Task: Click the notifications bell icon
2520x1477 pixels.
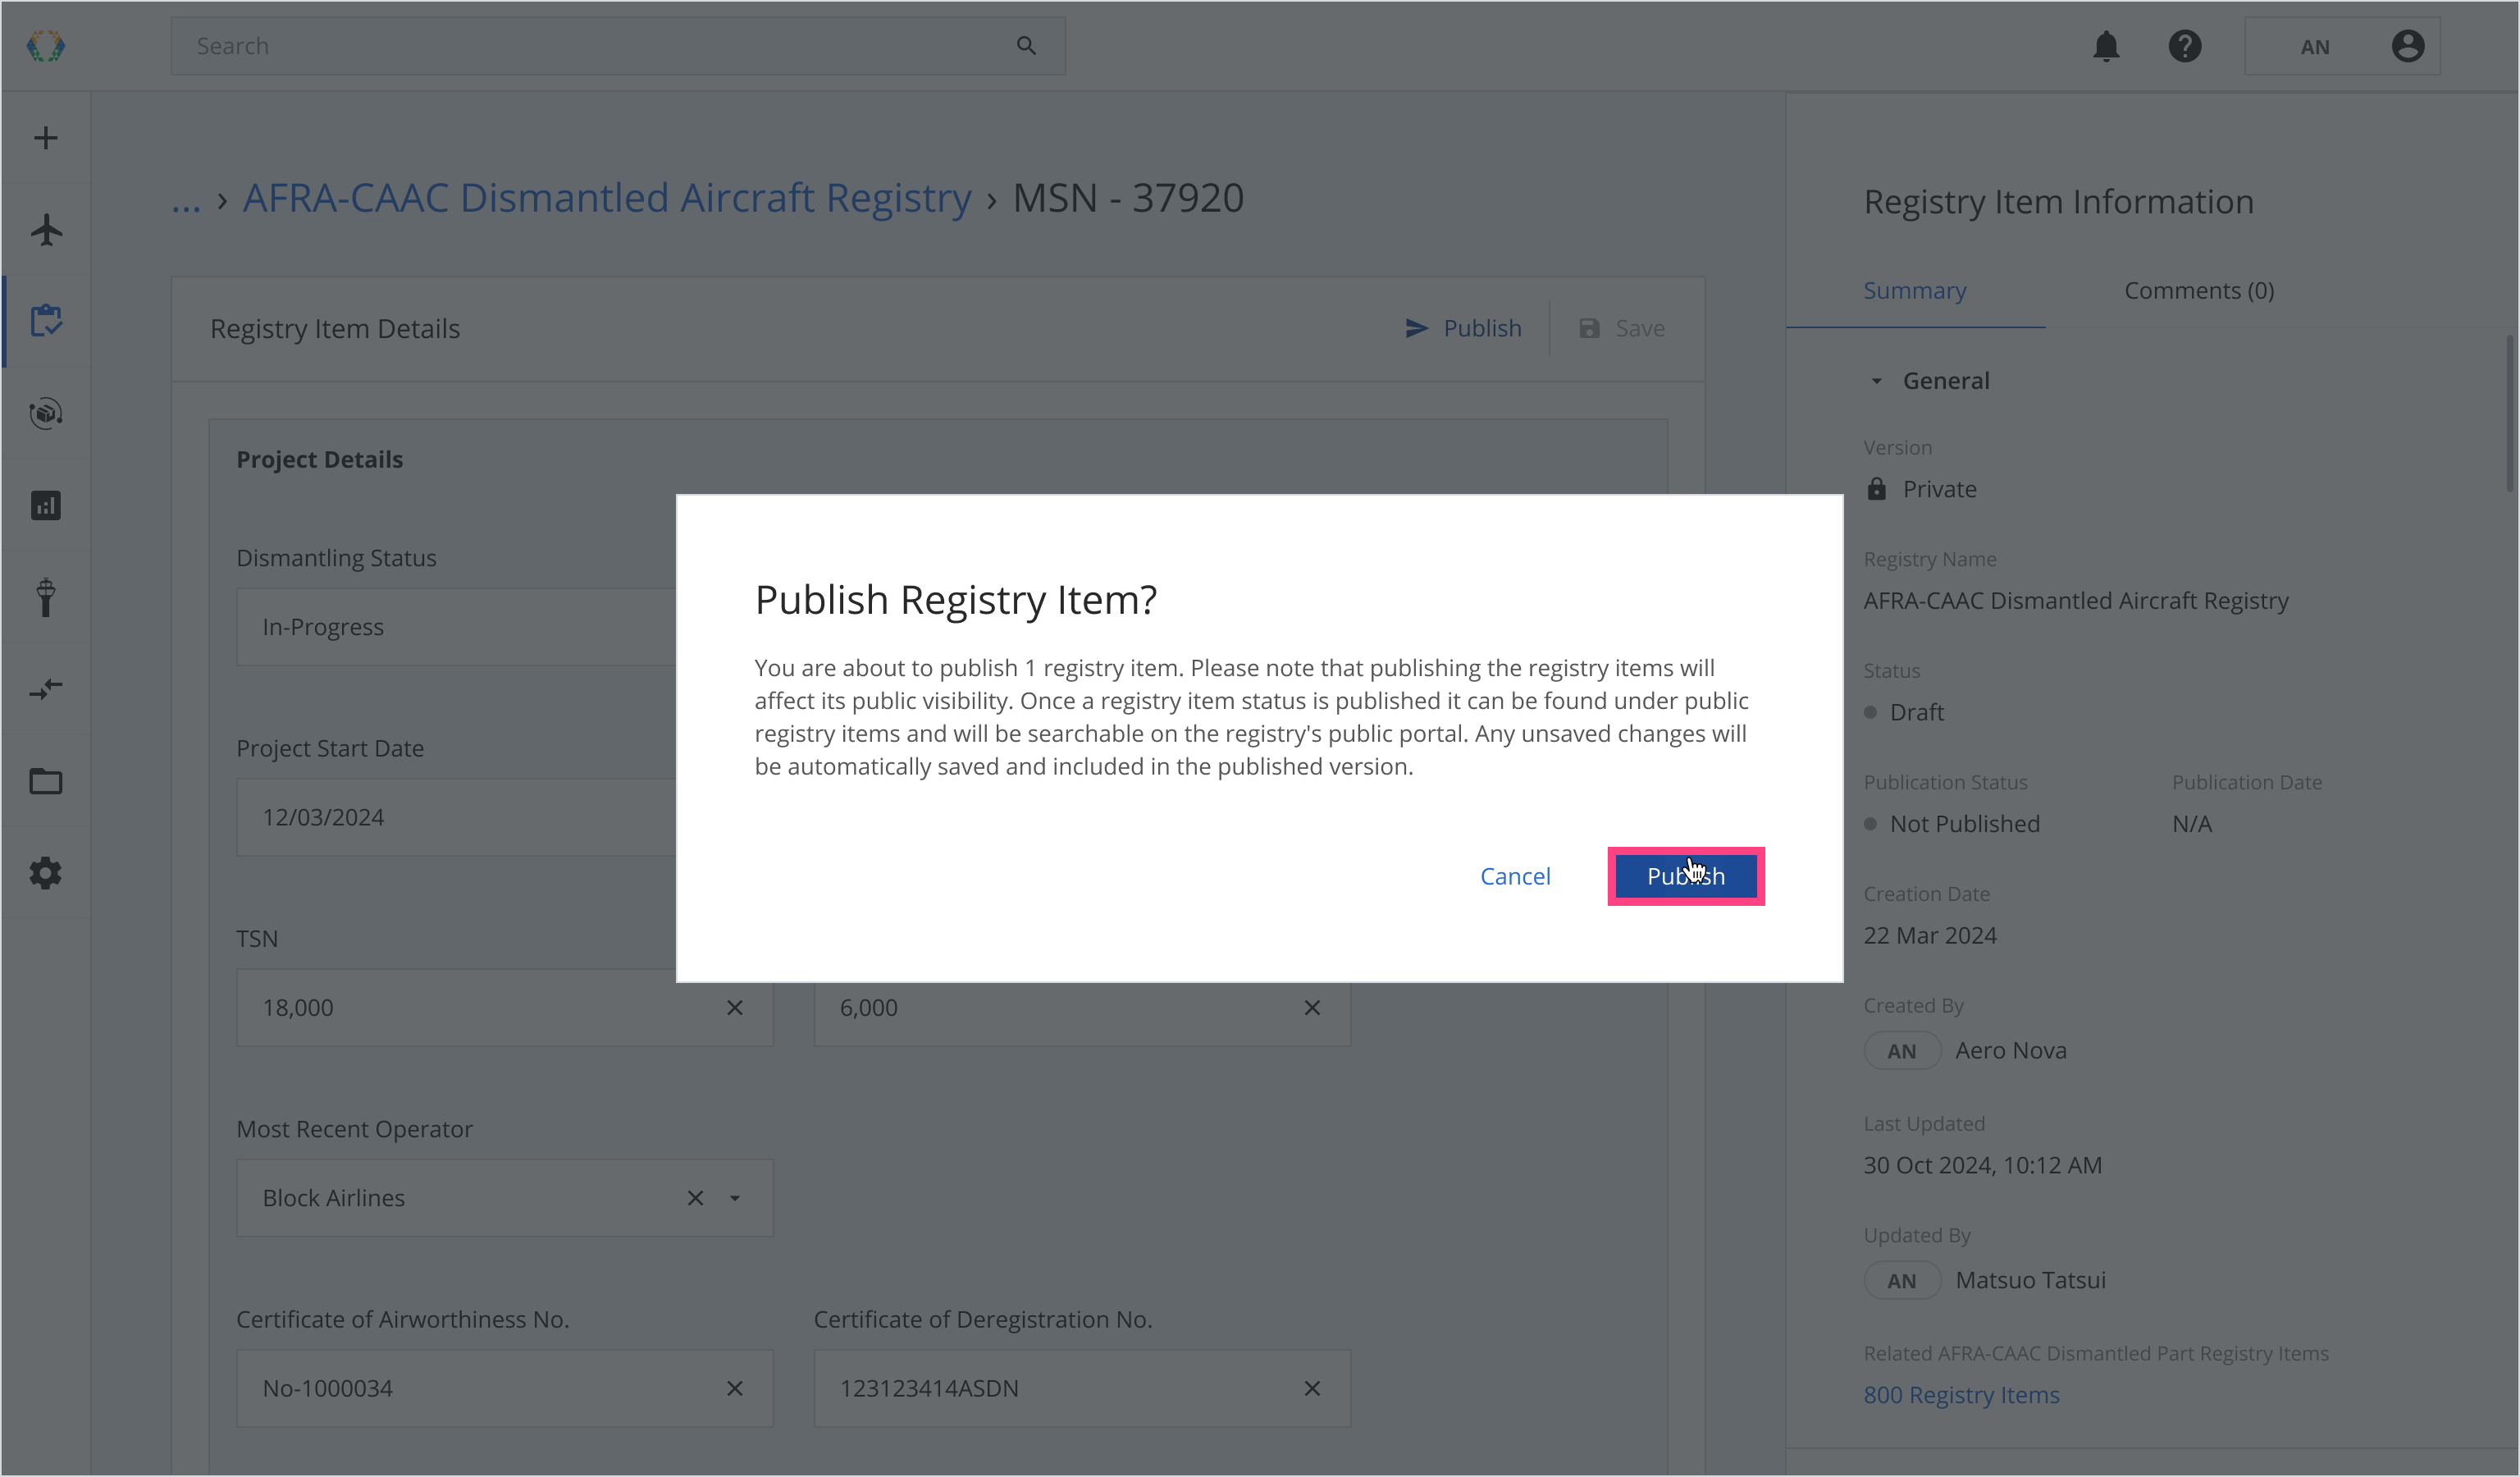Action: [2106, 46]
